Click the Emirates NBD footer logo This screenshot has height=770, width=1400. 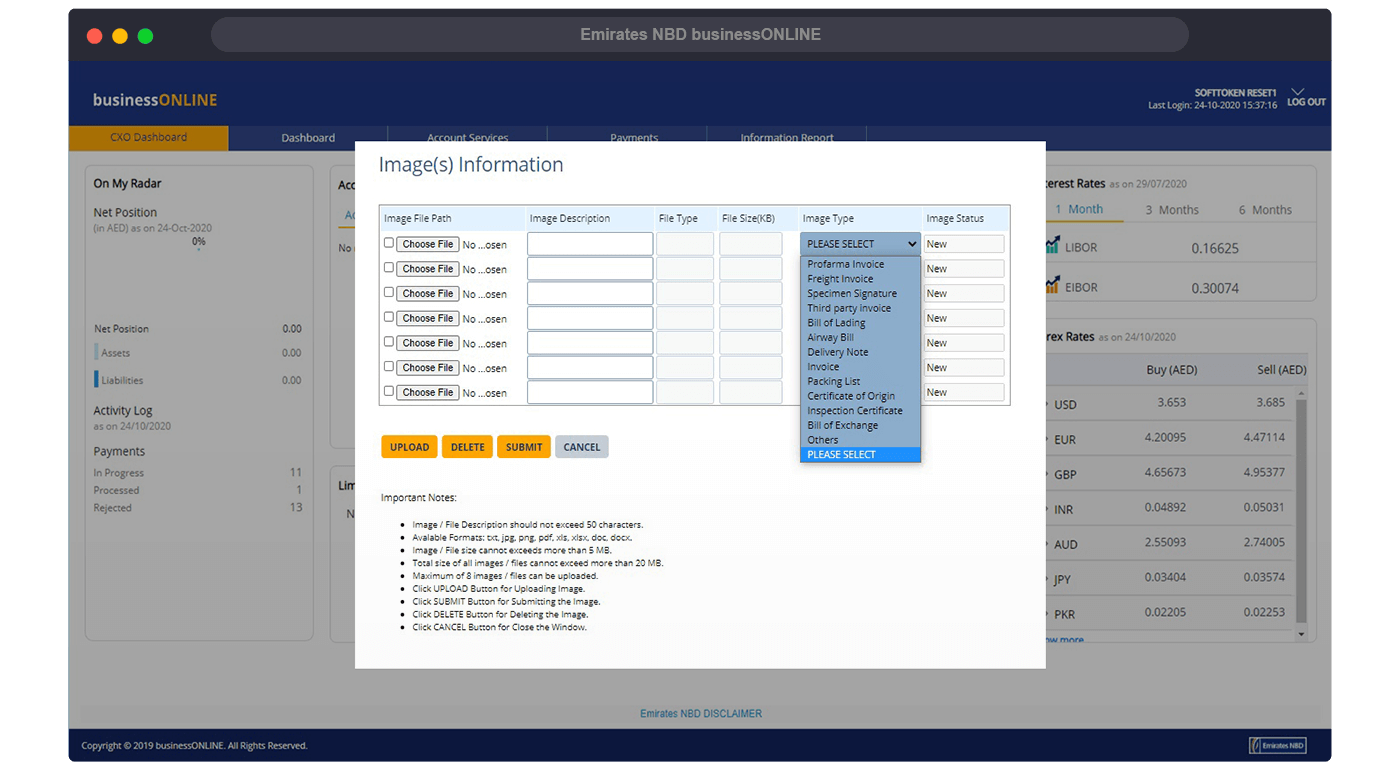point(1277,745)
